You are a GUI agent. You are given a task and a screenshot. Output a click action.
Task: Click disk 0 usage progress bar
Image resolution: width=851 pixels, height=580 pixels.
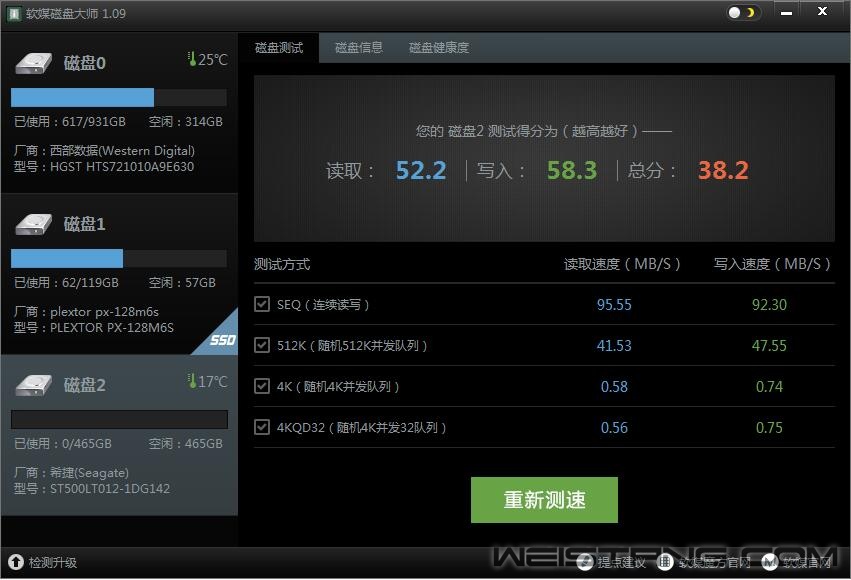coord(119,97)
